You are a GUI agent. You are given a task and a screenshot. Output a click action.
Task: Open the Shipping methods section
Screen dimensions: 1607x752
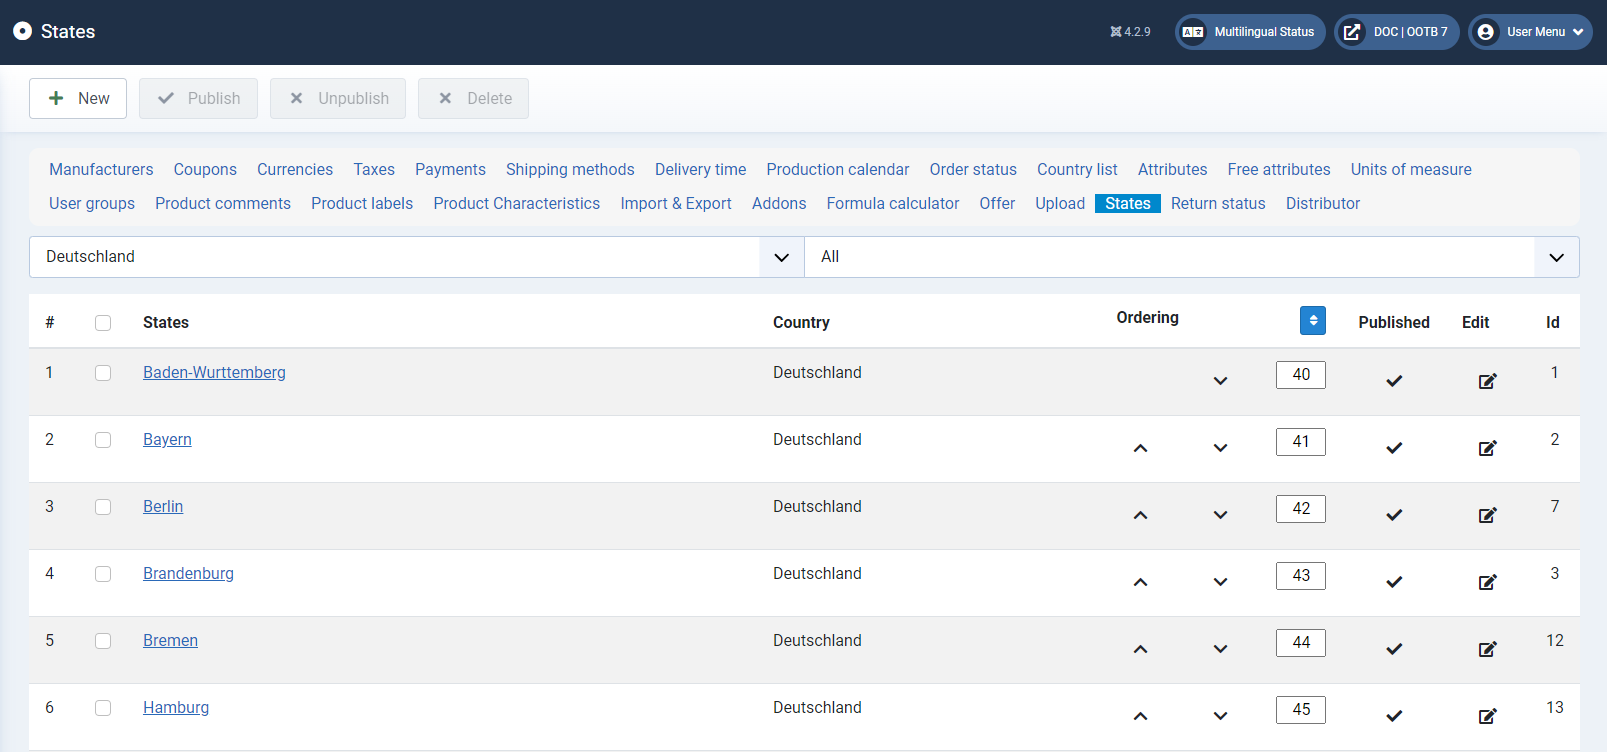tap(570, 169)
